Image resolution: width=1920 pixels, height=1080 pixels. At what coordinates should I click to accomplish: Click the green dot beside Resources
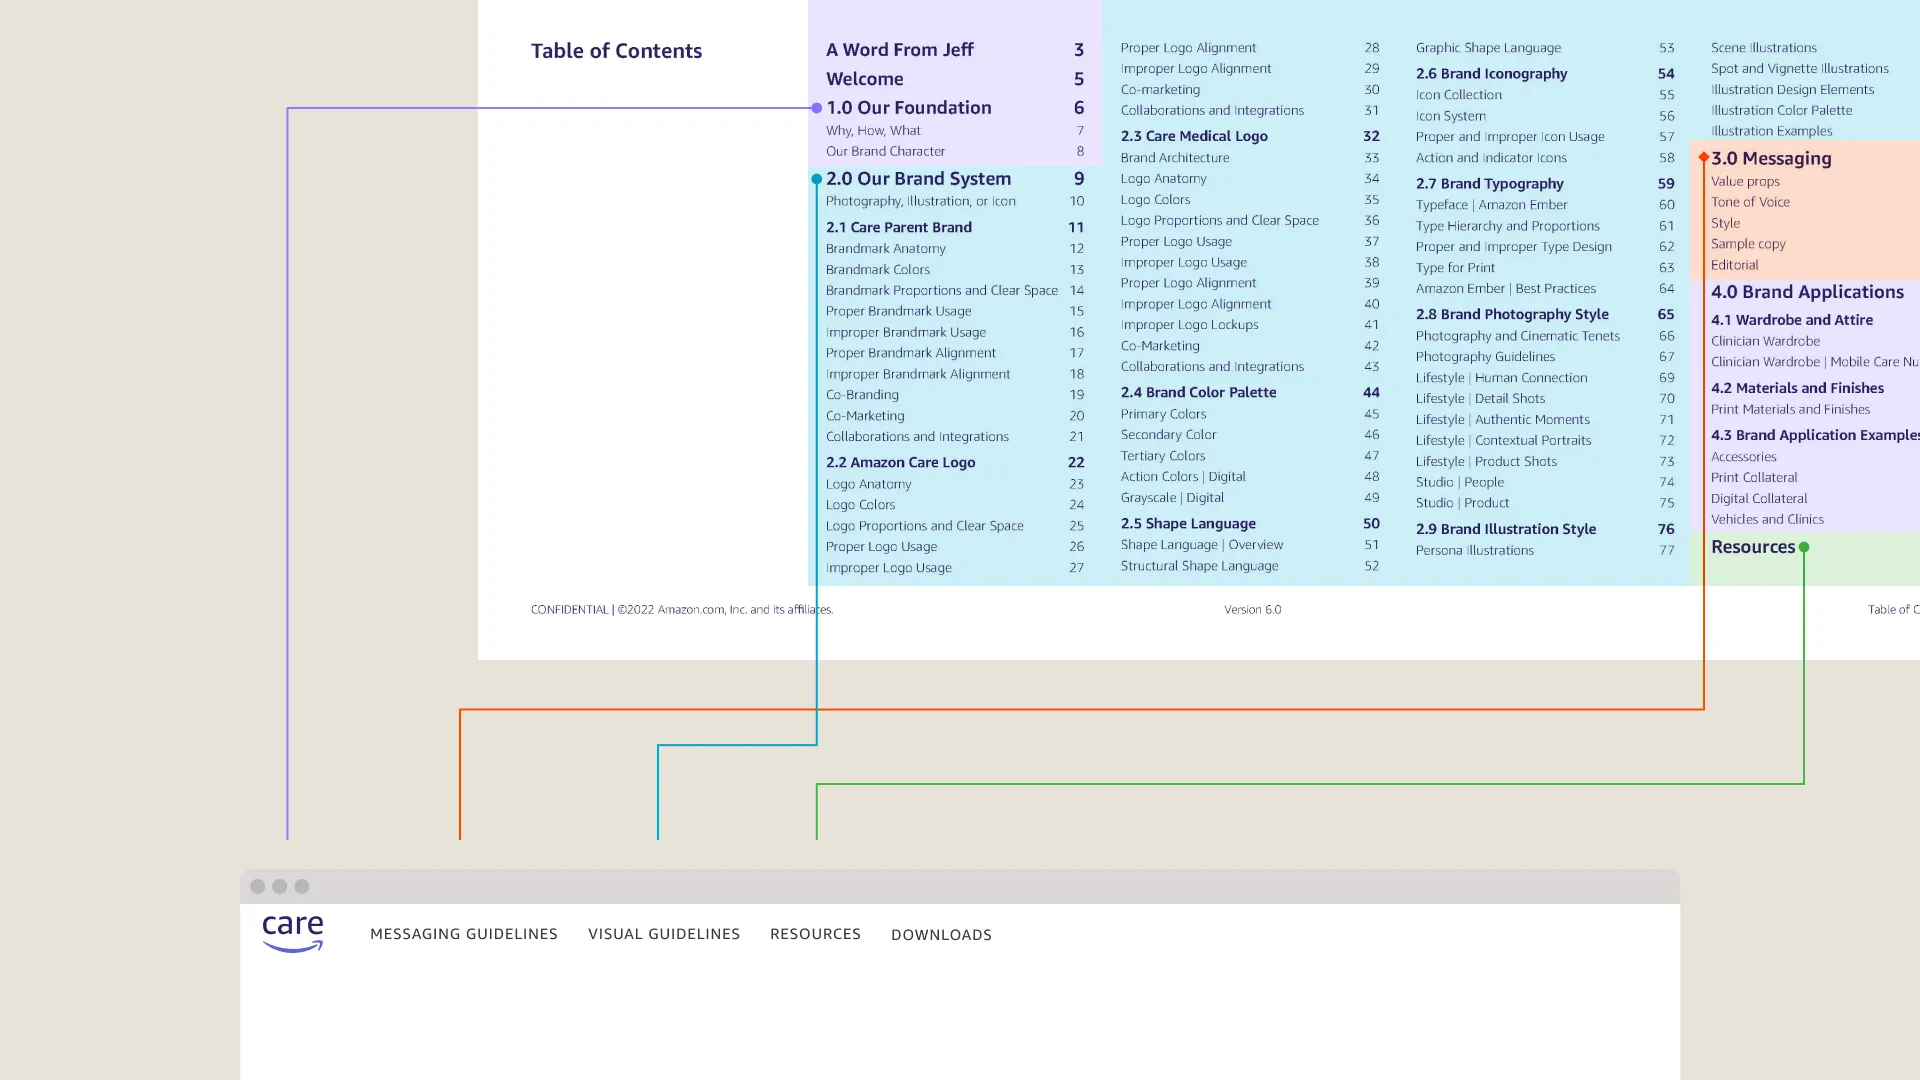tap(1804, 547)
